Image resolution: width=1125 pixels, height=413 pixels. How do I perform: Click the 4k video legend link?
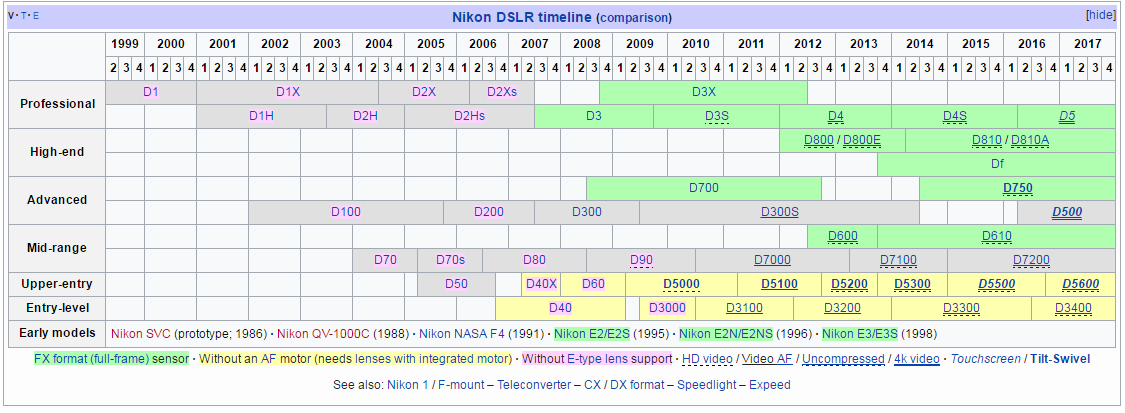[916, 359]
